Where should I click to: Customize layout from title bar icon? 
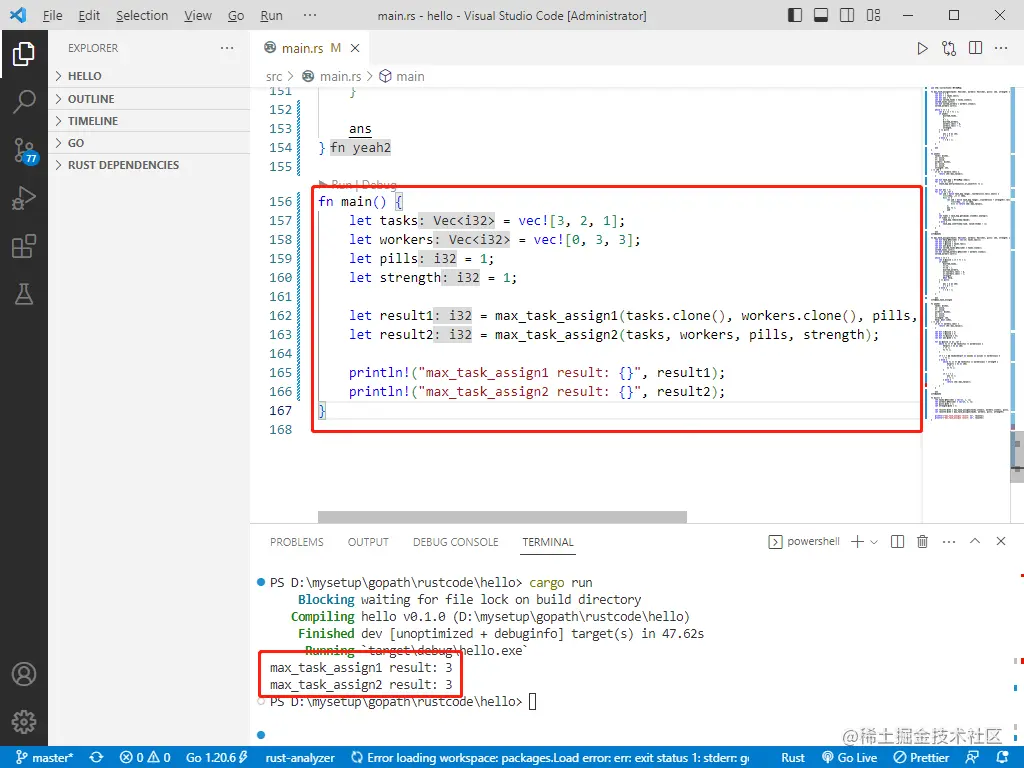874,15
